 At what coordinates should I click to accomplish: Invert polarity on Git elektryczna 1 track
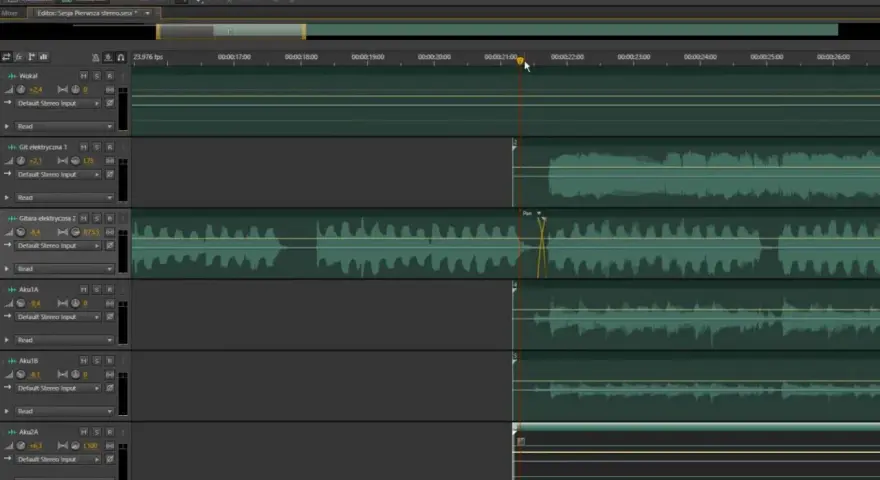point(110,175)
